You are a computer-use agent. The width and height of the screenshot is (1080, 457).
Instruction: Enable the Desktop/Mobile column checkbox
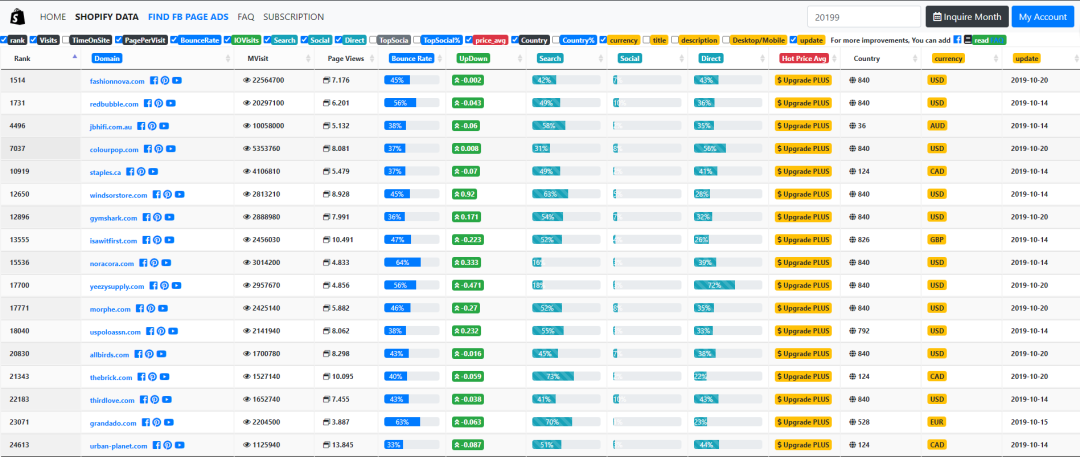pos(726,40)
